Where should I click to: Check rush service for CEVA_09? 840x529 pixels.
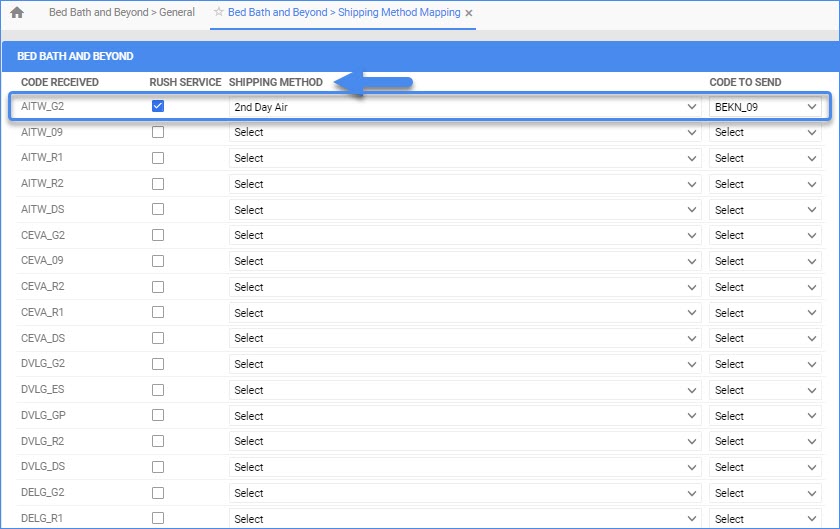[158, 260]
